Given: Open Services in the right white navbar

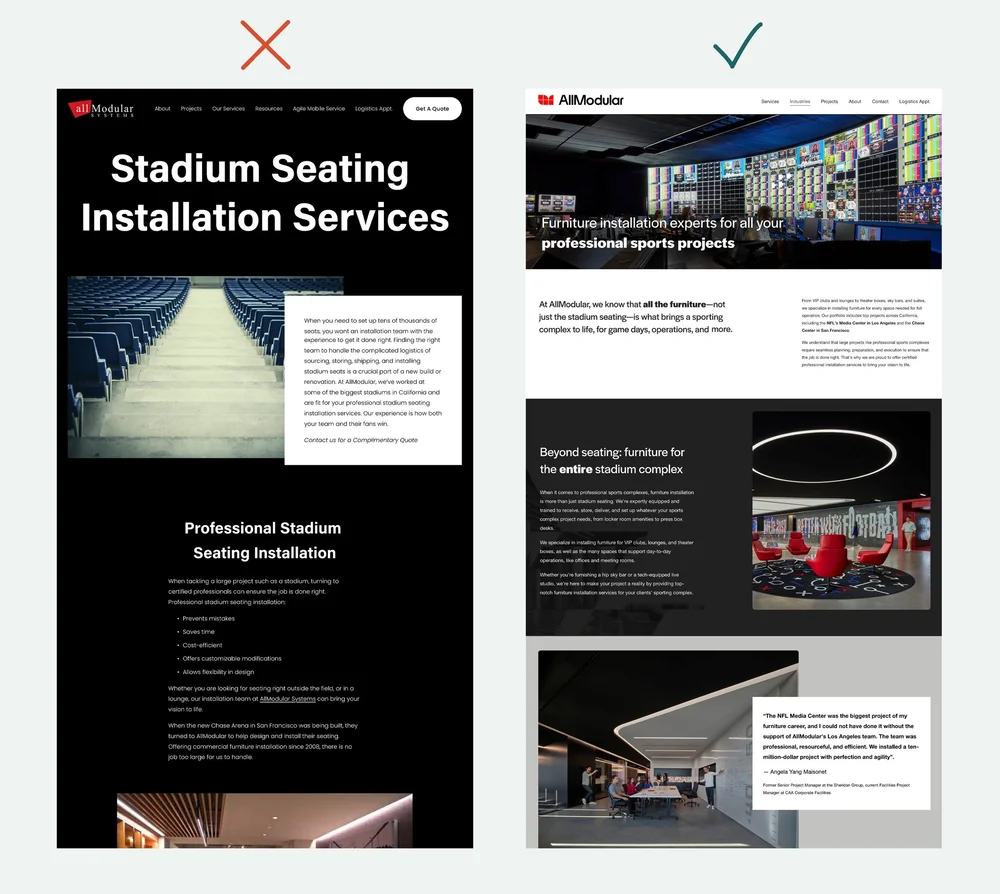Looking at the screenshot, I should coord(770,101).
